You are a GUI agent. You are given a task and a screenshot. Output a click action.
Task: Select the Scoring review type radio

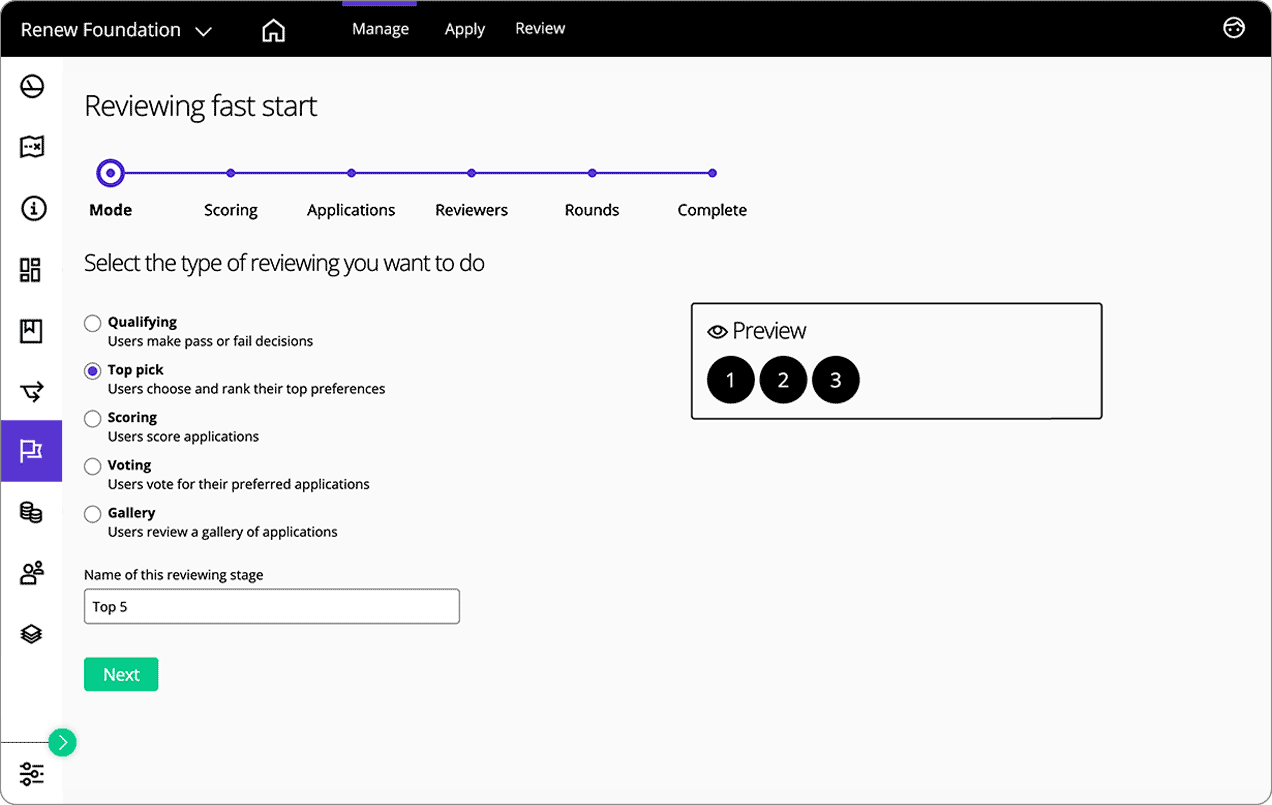[x=93, y=418]
